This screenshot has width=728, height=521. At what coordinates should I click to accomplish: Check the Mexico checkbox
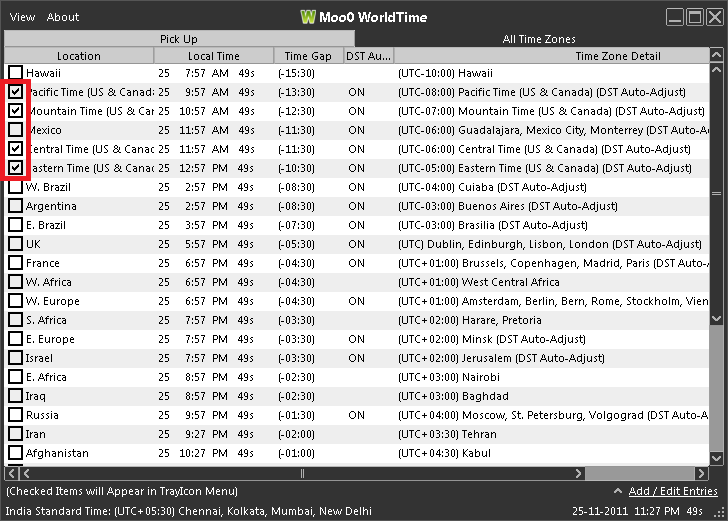15,130
